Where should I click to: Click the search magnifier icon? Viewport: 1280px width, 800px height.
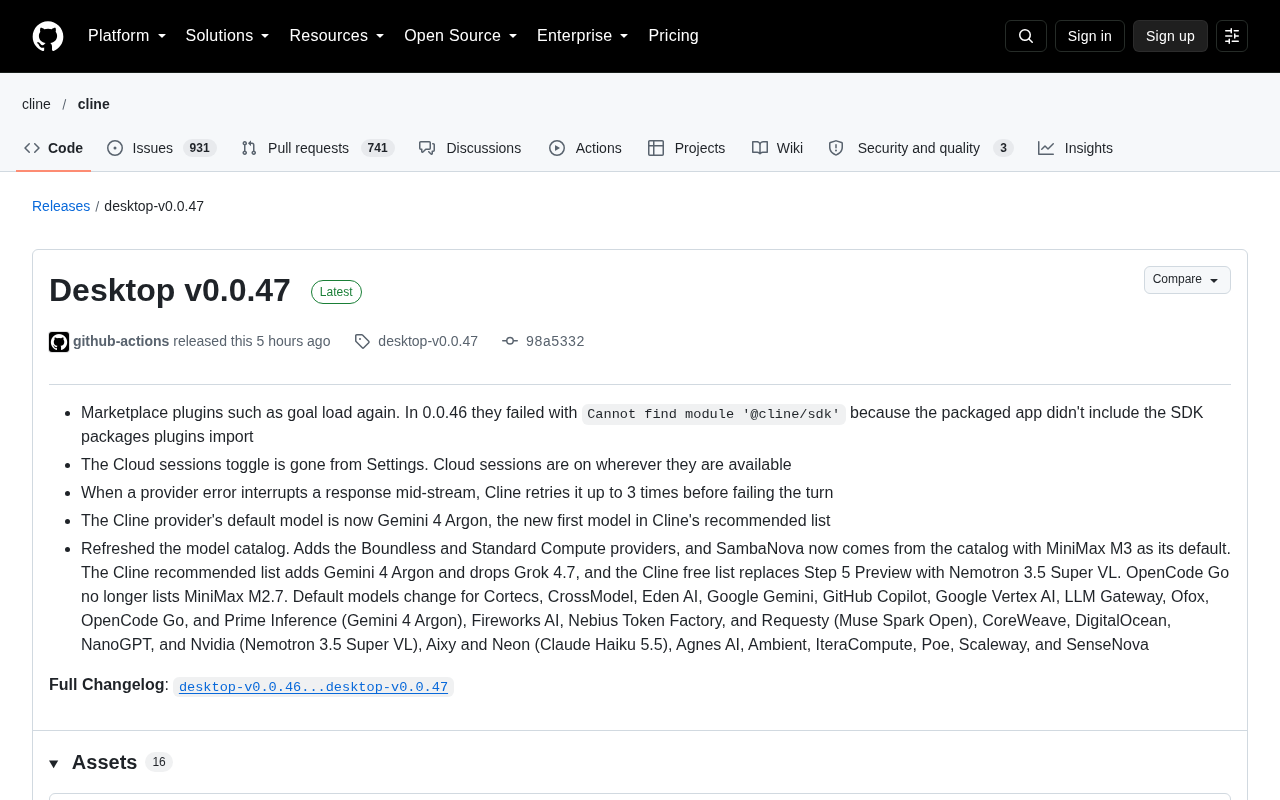(1026, 36)
